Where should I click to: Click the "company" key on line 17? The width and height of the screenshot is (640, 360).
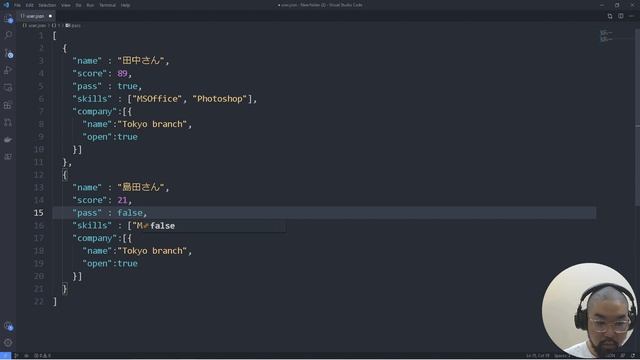click(95, 238)
